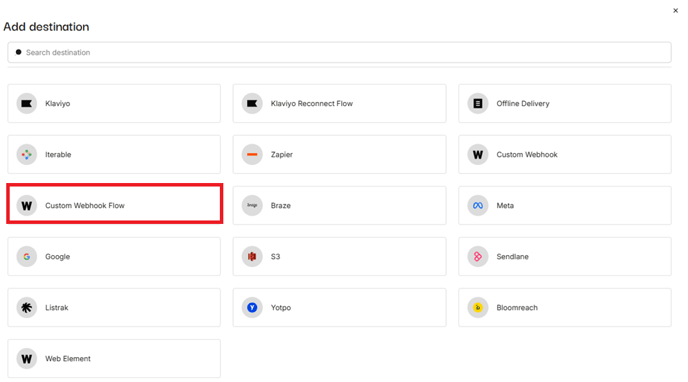Image resolution: width=688 pixels, height=382 pixels.
Task: Click the search magnifier icon
Action: [x=18, y=52]
